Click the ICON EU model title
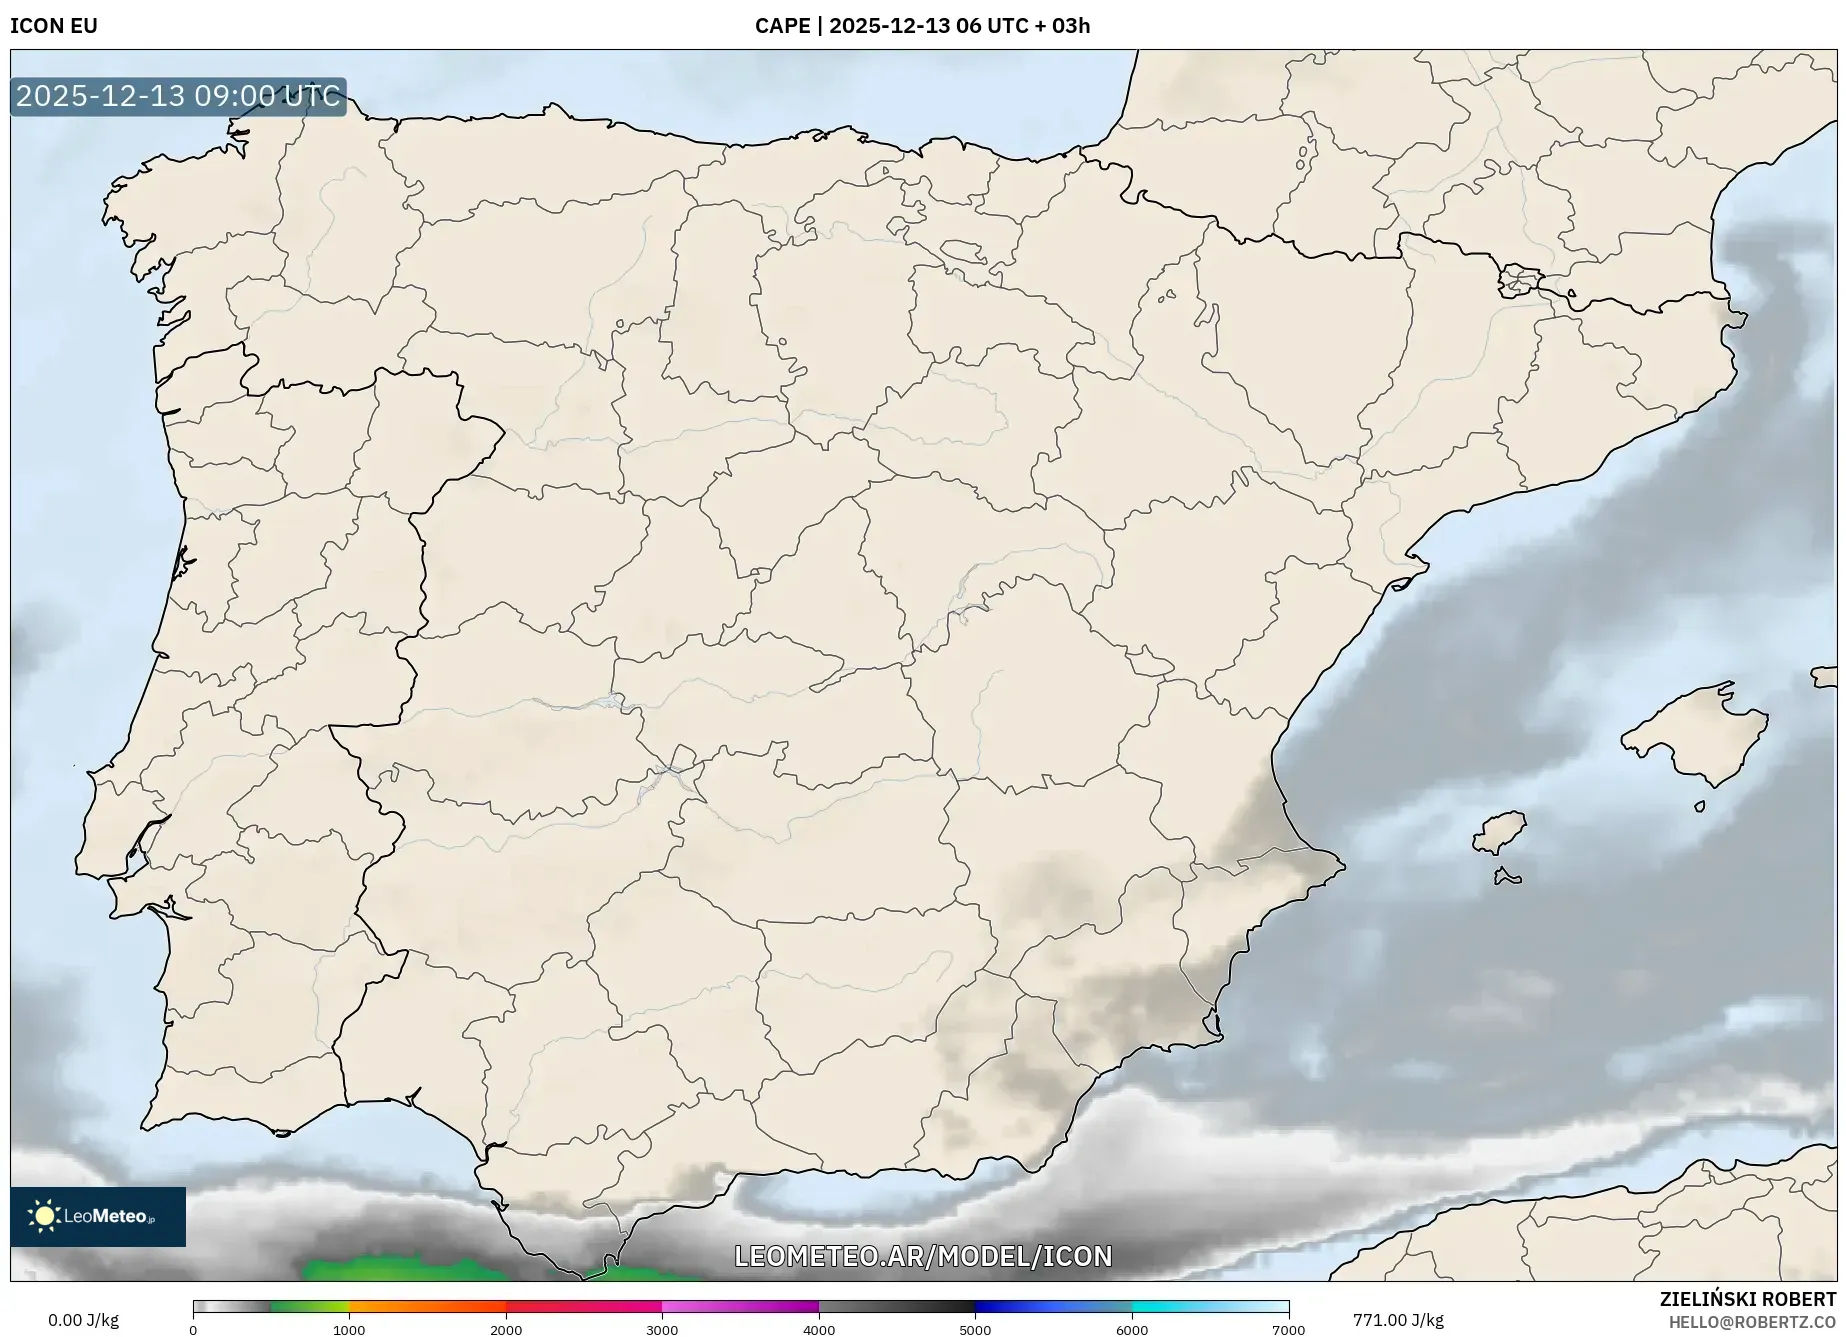 pos(54,26)
